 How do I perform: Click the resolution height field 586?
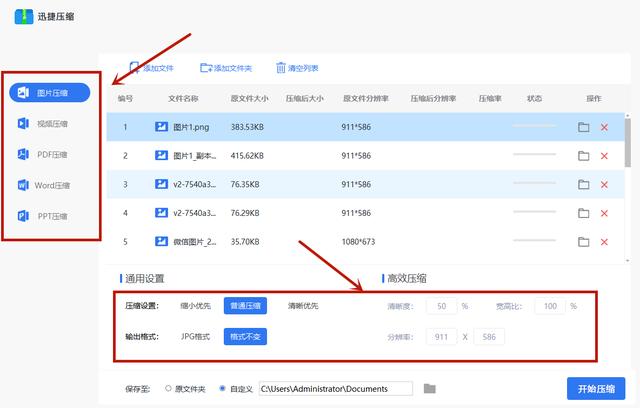pyautogui.click(x=489, y=337)
